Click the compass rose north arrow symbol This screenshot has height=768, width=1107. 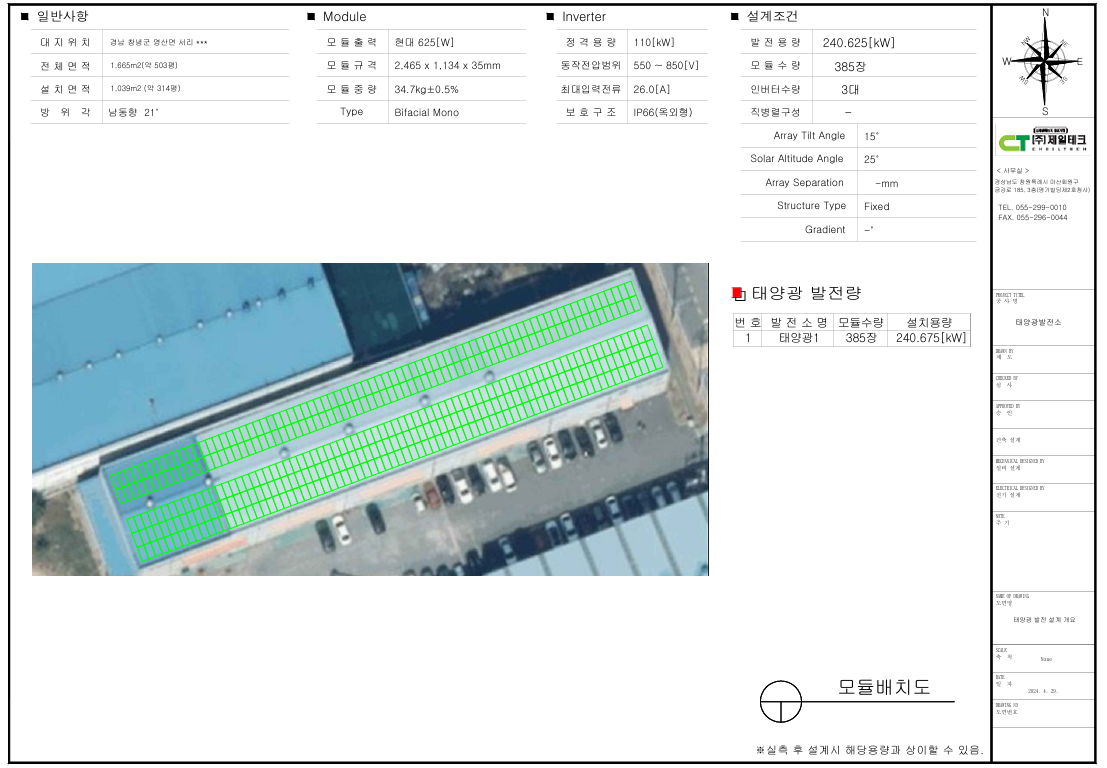(x=1046, y=60)
